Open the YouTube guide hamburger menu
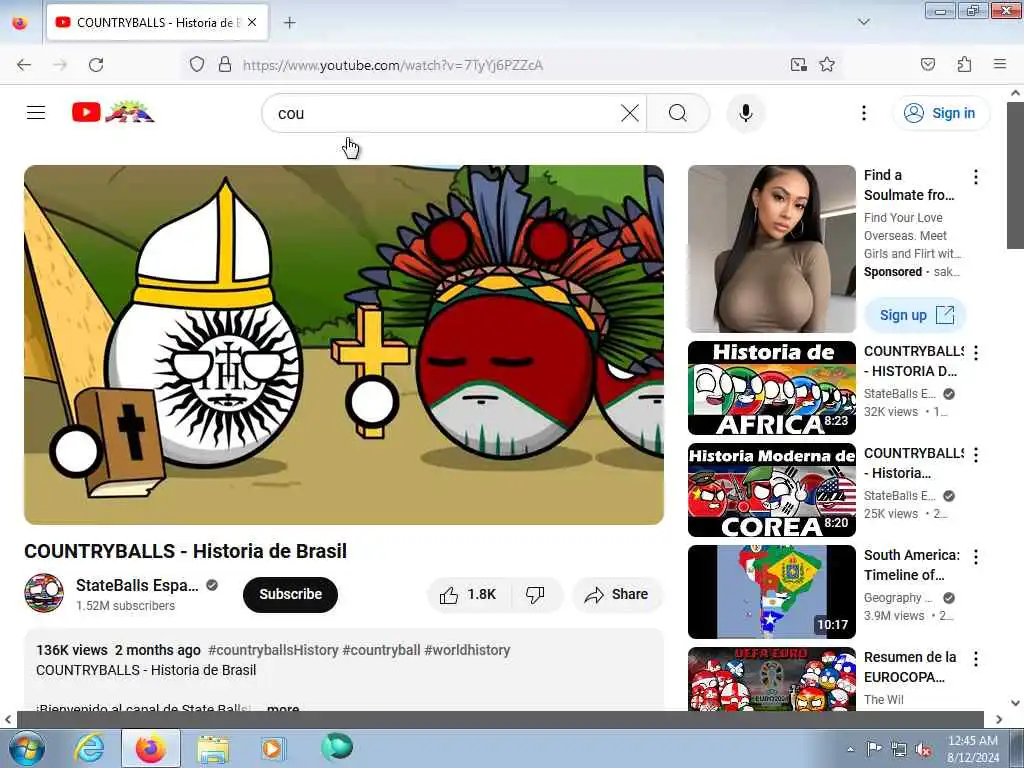This screenshot has width=1024, height=768. click(x=36, y=113)
